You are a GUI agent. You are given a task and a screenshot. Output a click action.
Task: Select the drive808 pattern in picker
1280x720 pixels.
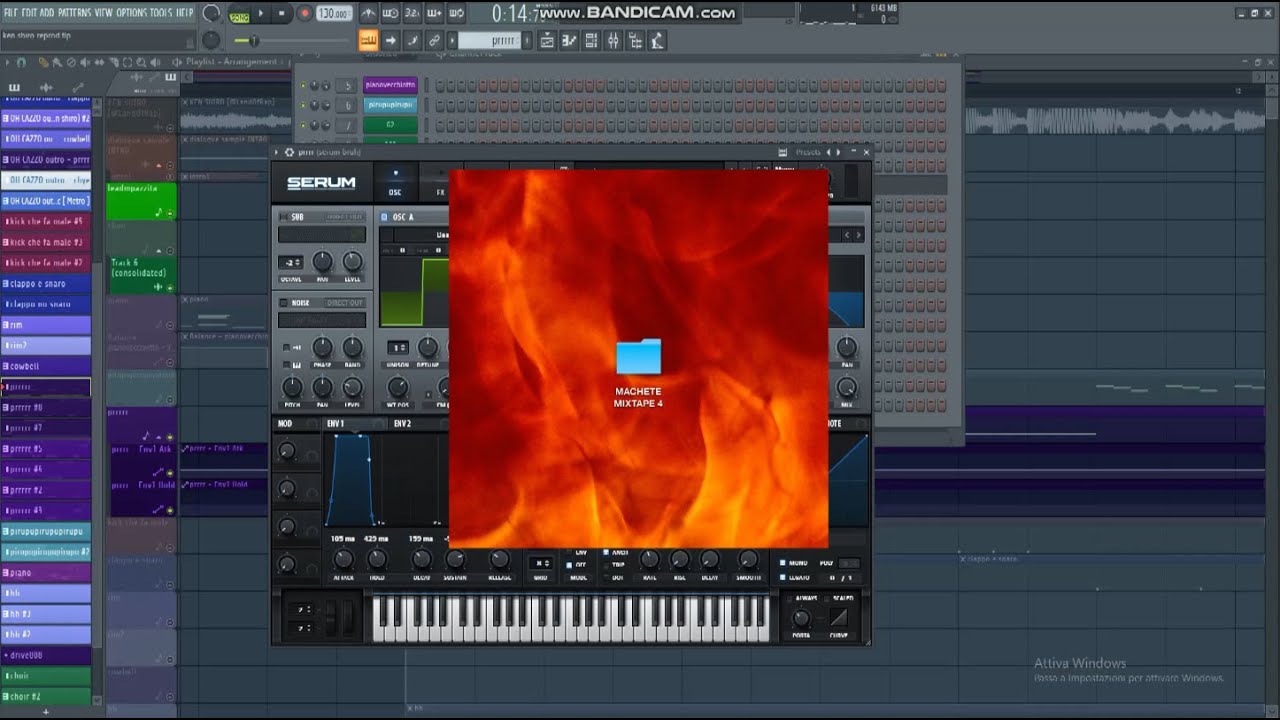click(46, 655)
